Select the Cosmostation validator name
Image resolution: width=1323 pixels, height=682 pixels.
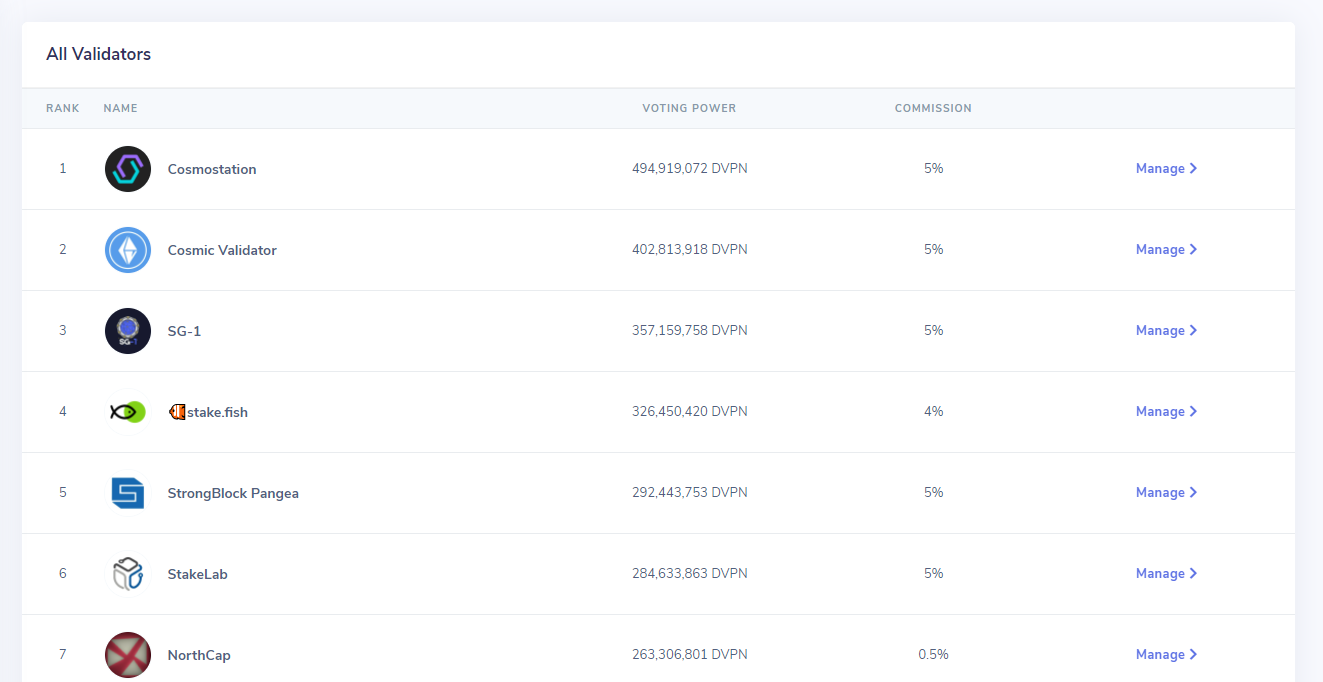(x=212, y=170)
